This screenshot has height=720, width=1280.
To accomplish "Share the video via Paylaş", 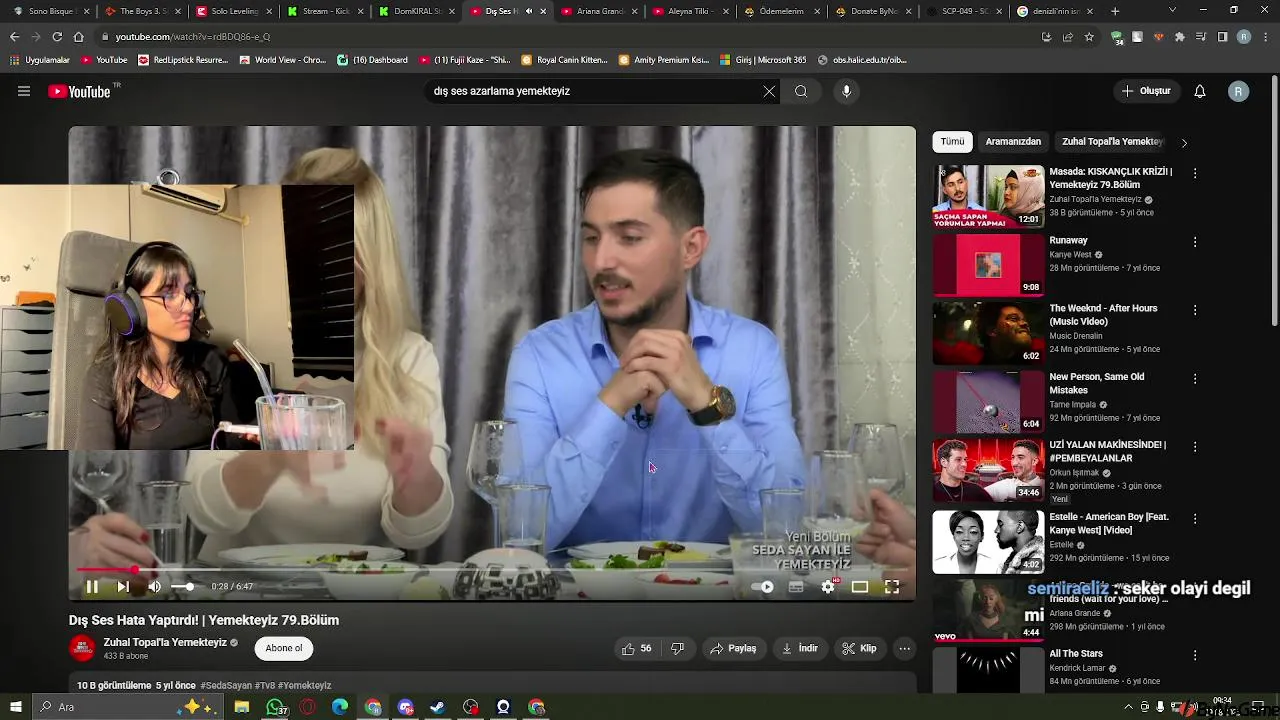I will (733, 648).
